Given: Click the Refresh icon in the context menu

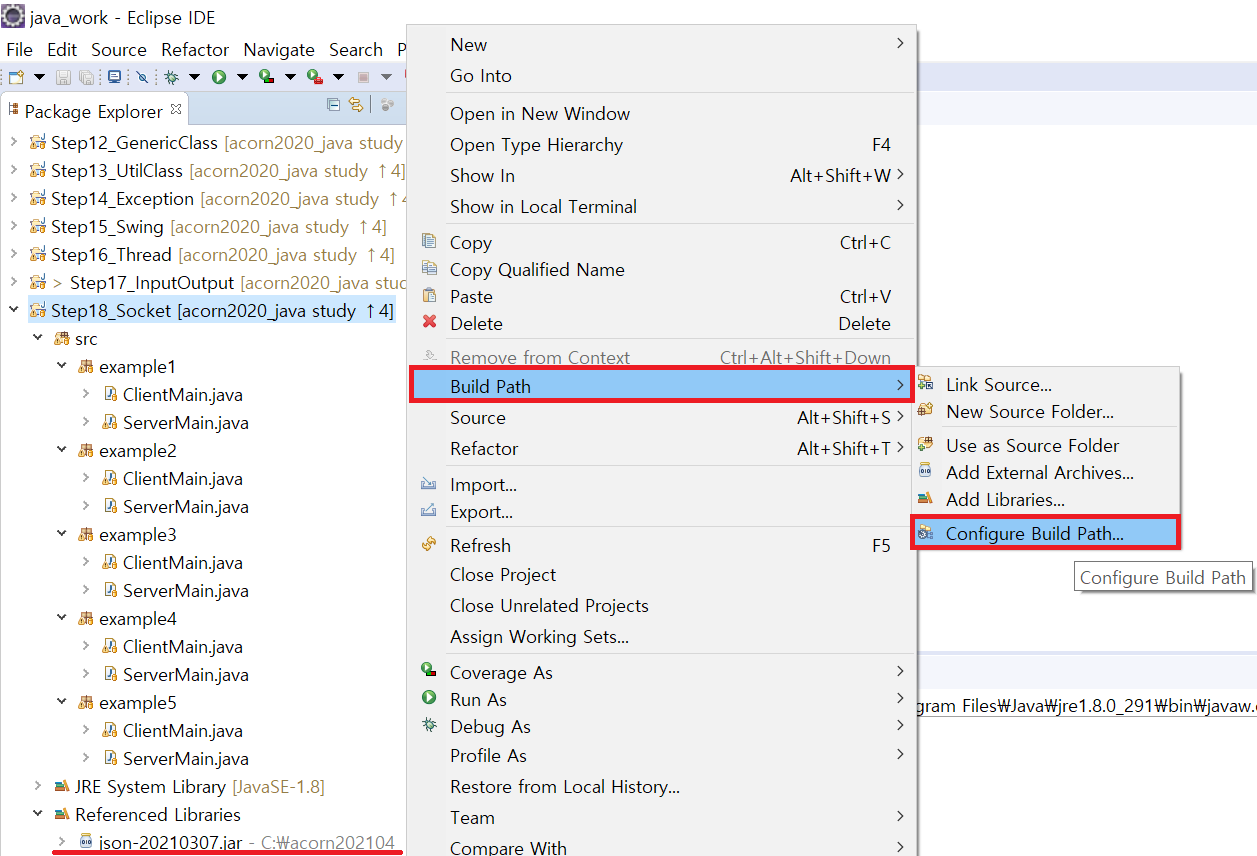Looking at the screenshot, I should [430, 545].
